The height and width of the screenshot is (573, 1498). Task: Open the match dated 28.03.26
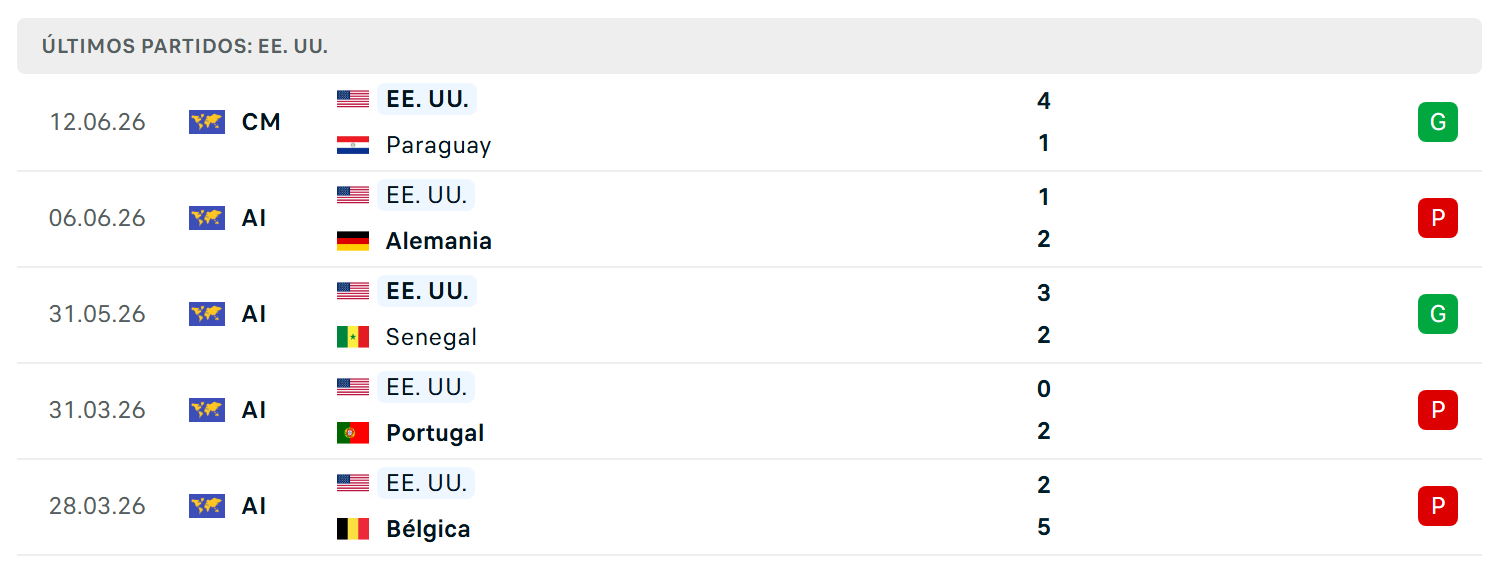(749, 507)
